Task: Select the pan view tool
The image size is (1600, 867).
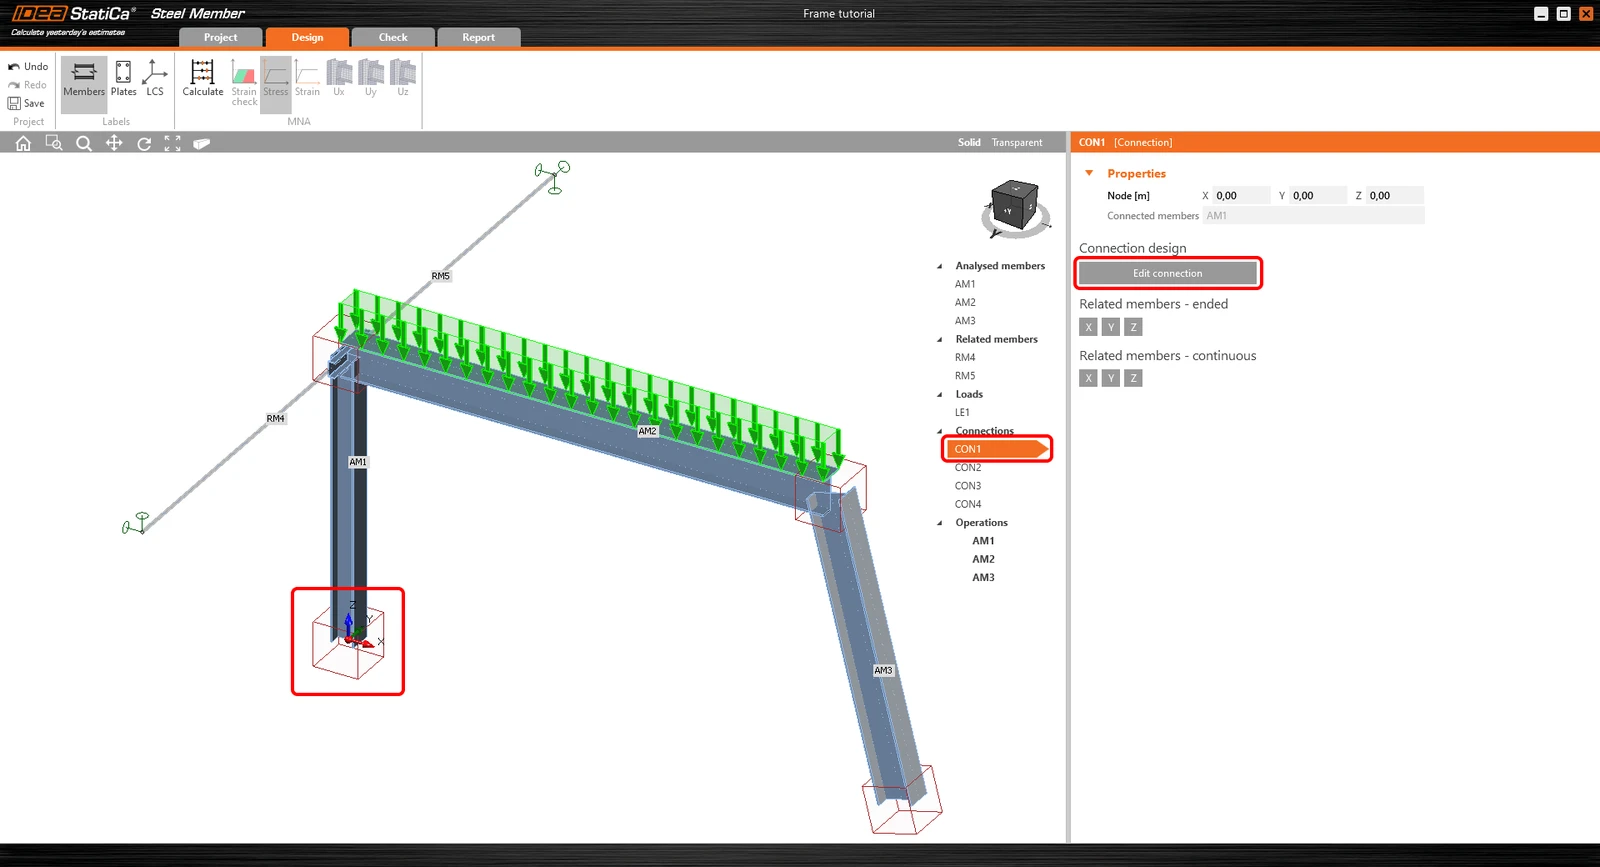Action: coord(114,143)
